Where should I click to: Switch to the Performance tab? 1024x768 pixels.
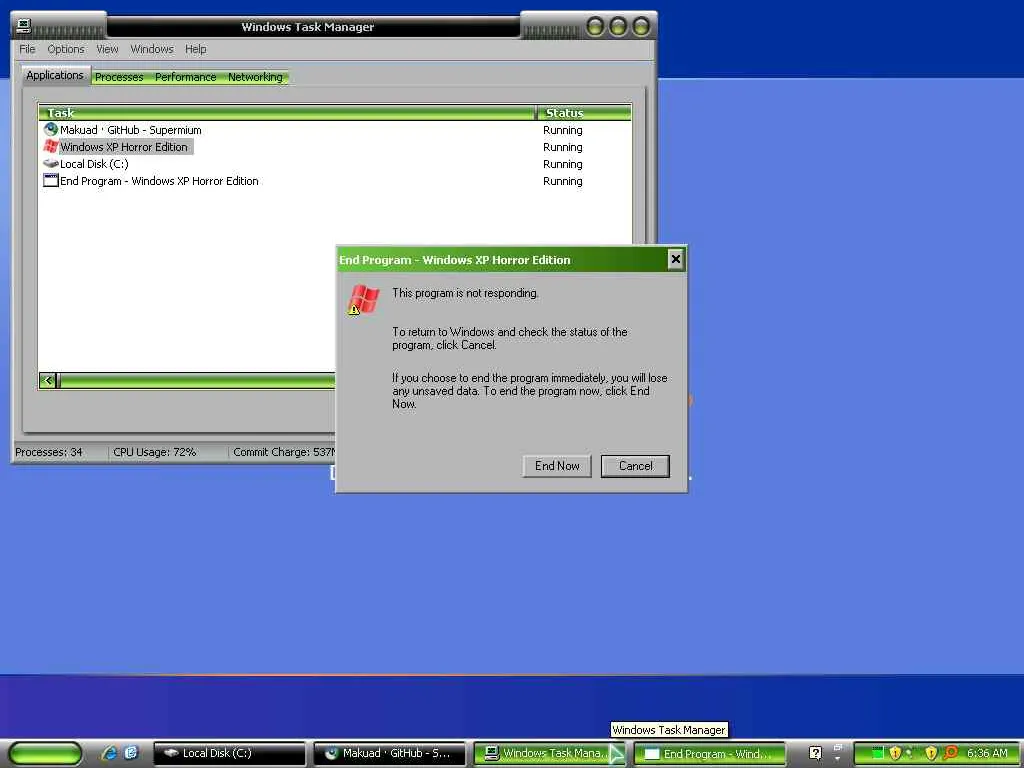[185, 77]
